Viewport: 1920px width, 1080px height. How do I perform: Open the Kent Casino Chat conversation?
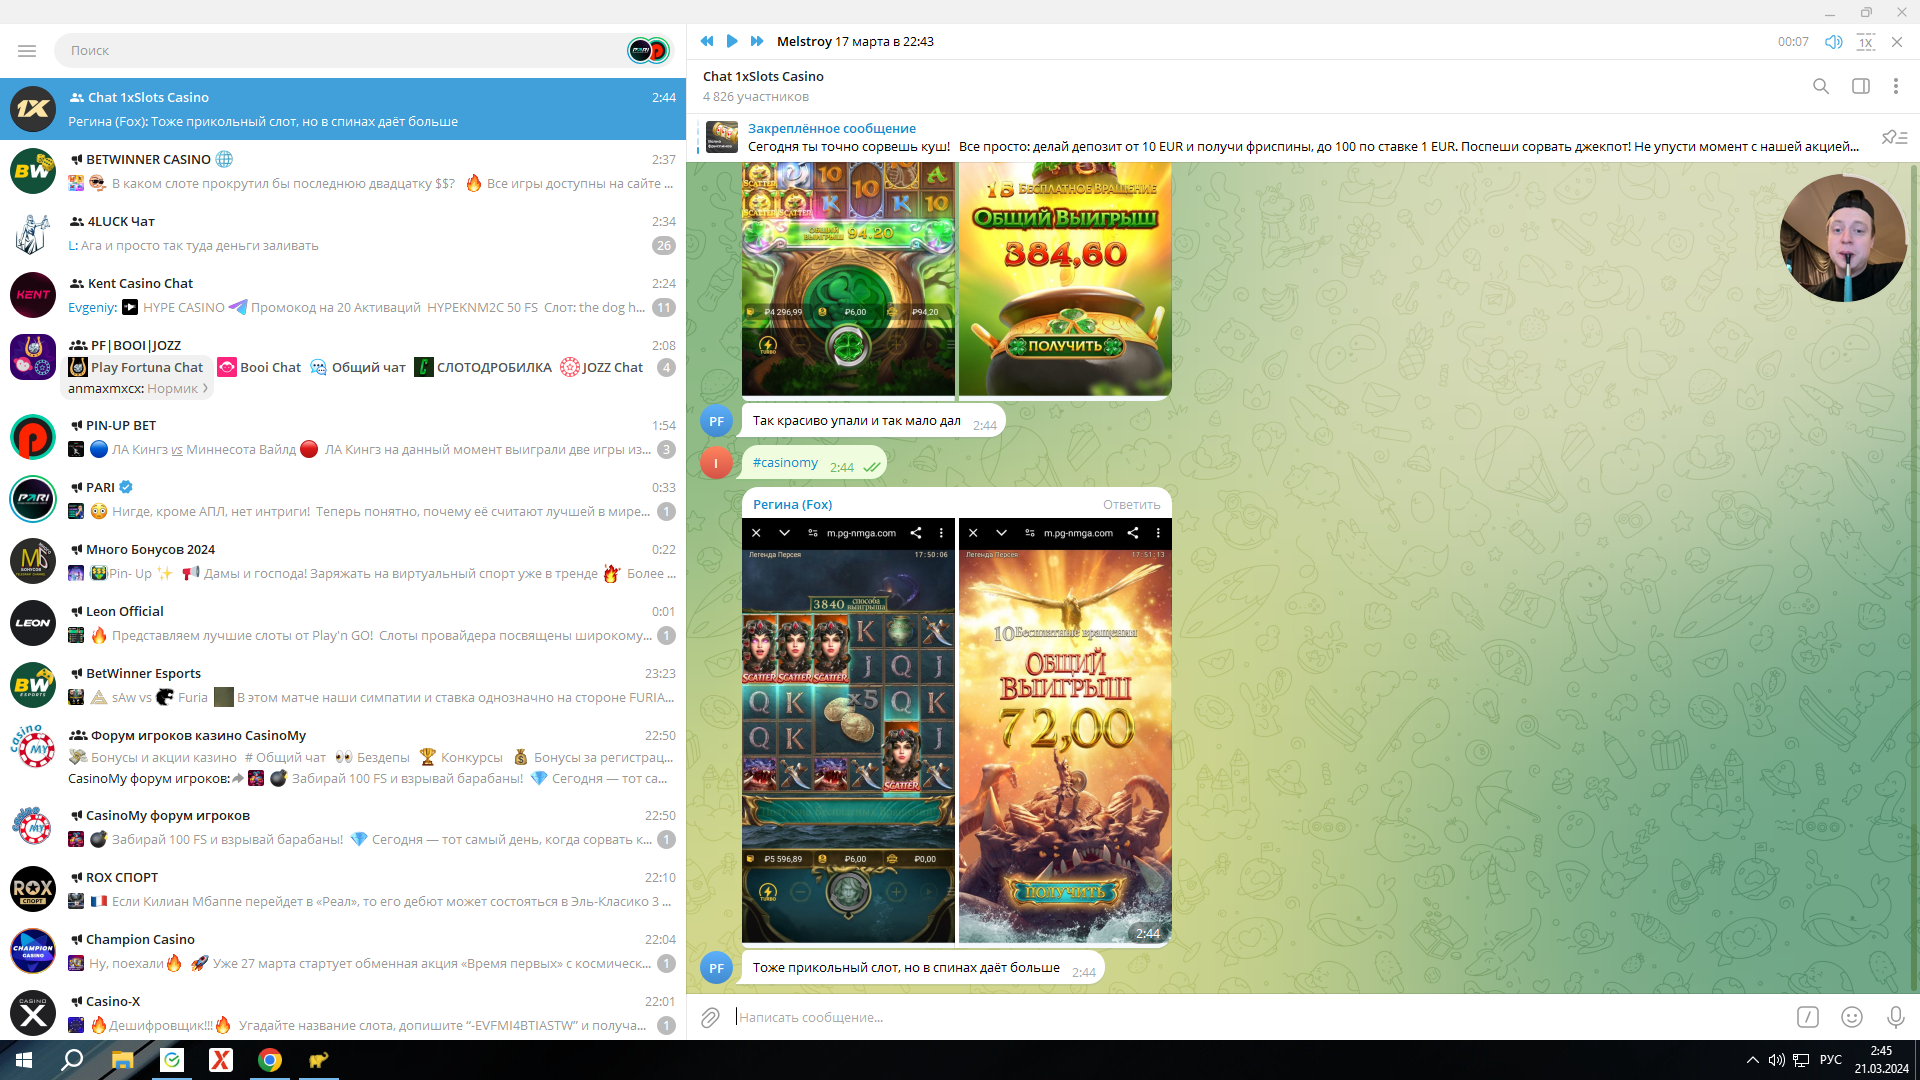342,295
